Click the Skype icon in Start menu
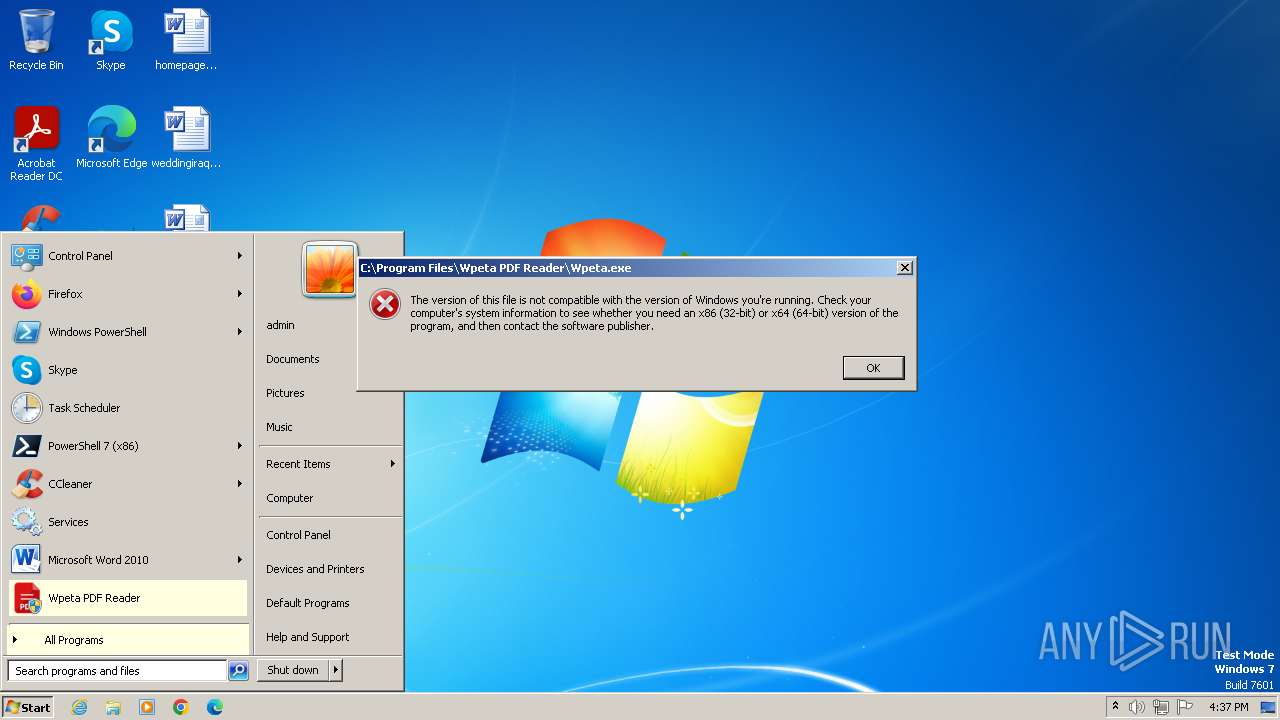 click(x=26, y=370)
